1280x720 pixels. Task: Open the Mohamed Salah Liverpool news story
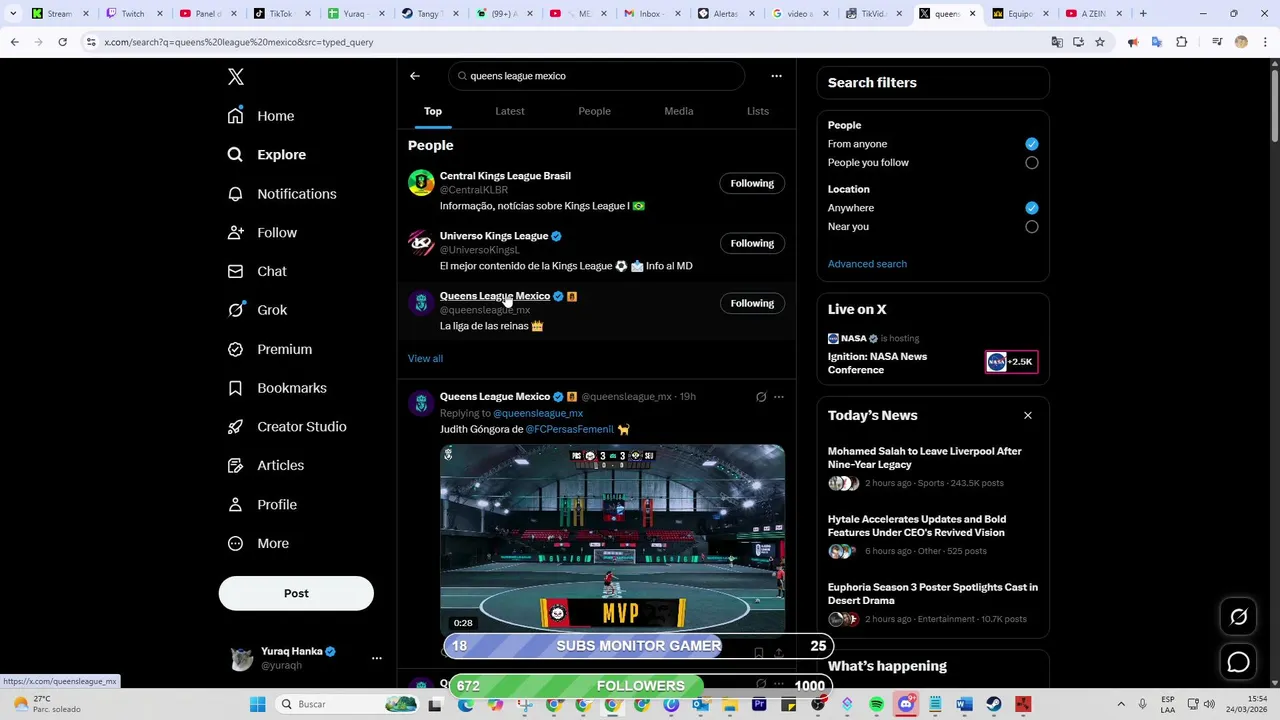coord(932,467)
